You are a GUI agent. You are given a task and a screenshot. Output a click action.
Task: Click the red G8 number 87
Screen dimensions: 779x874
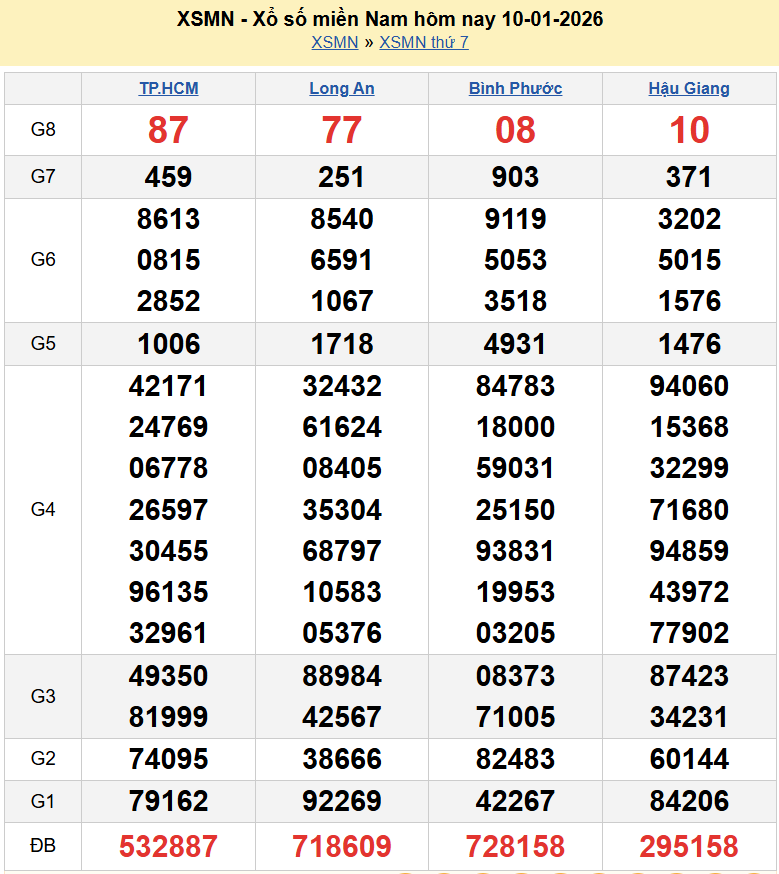point(168,130)
